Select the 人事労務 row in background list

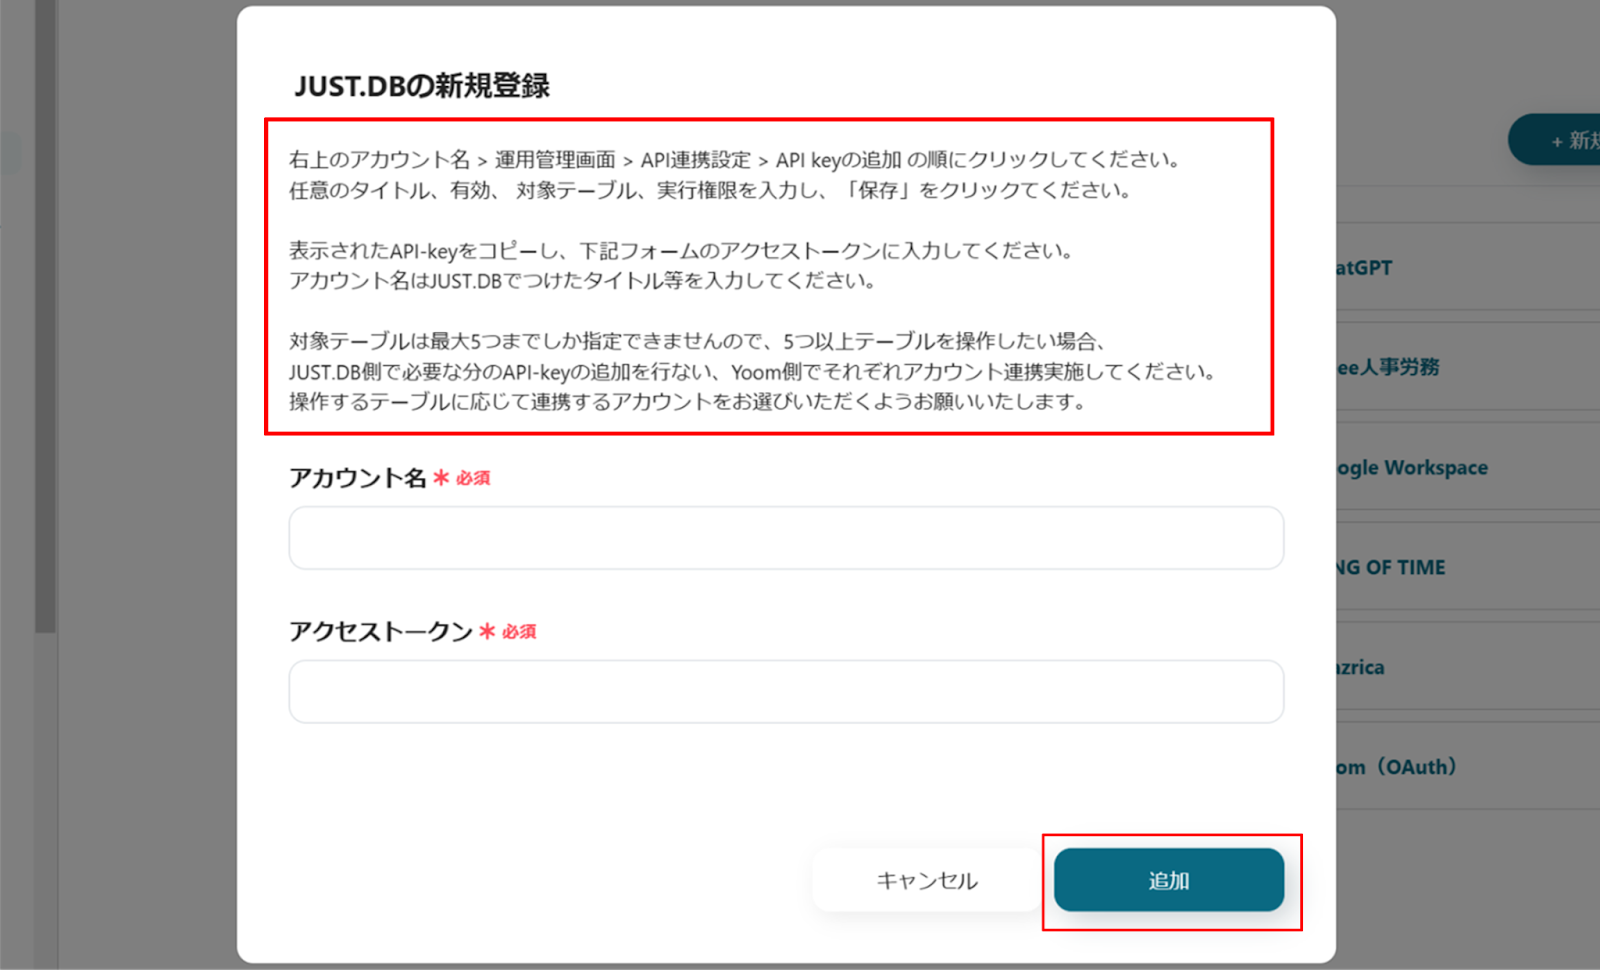pos(1468,367)
